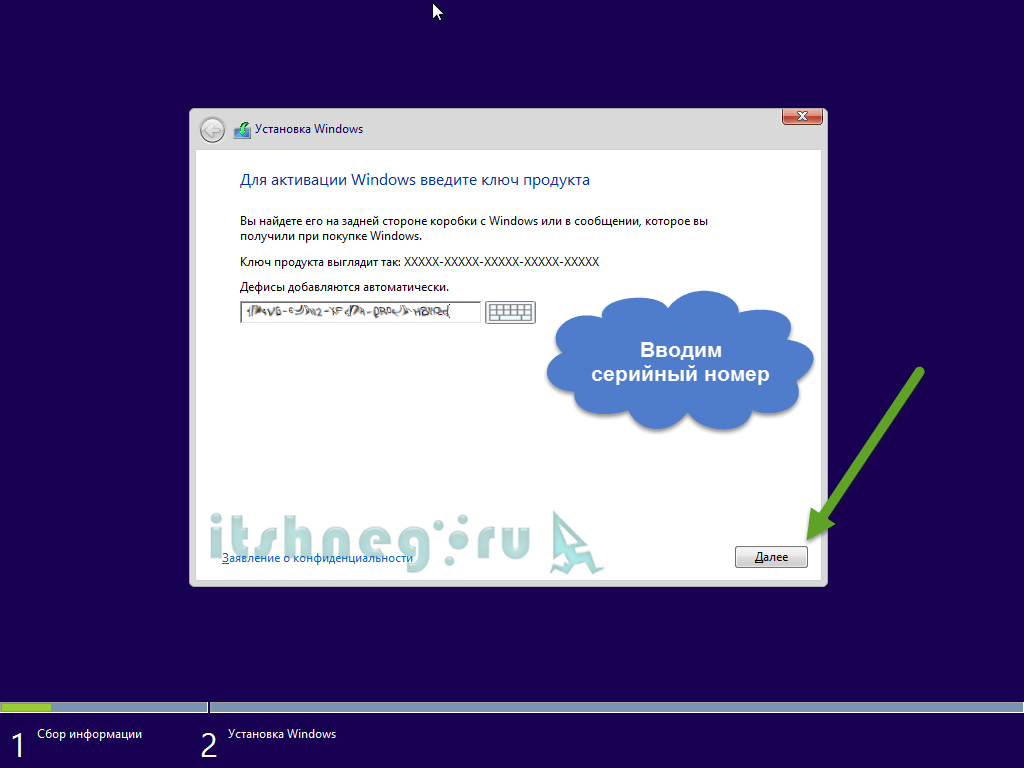Click the large step number 2
This screenshot has width=1024, height=768.
[x=208, y=745]
